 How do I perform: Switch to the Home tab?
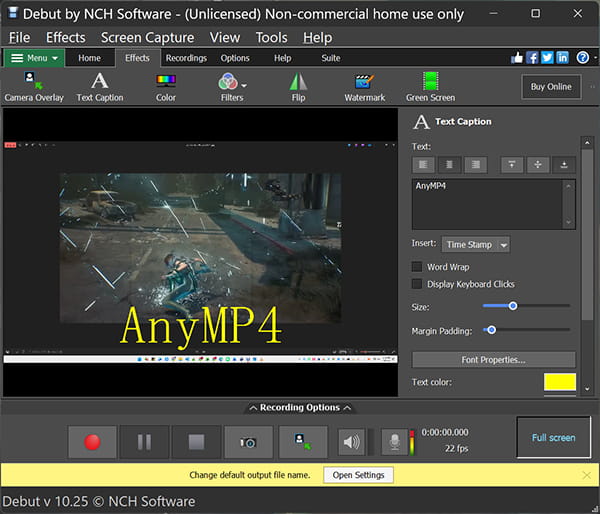(x=90, y=58)
